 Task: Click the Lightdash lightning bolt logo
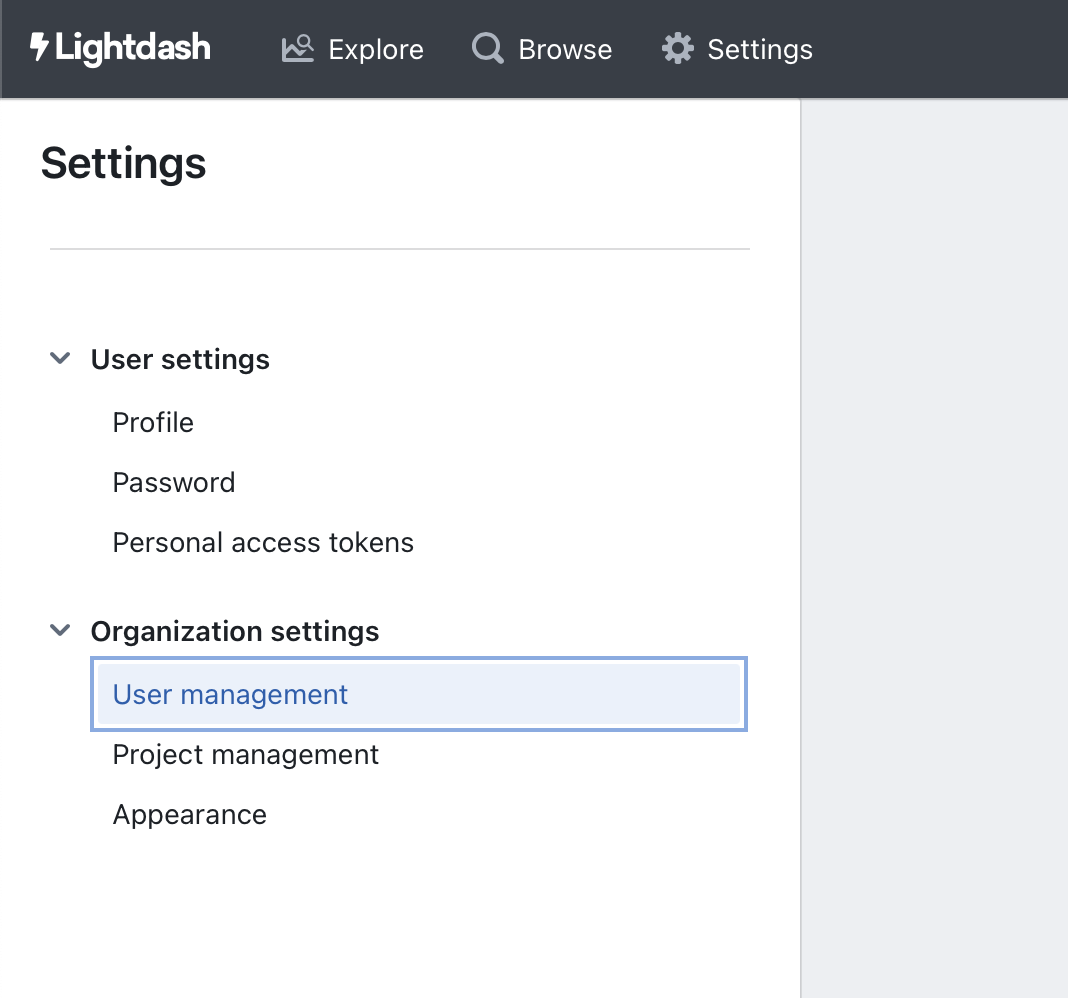(37, 47)
